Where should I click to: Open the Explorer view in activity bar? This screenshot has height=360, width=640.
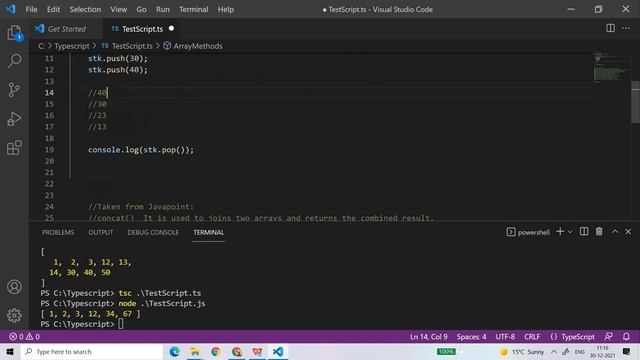coord(14,33)
